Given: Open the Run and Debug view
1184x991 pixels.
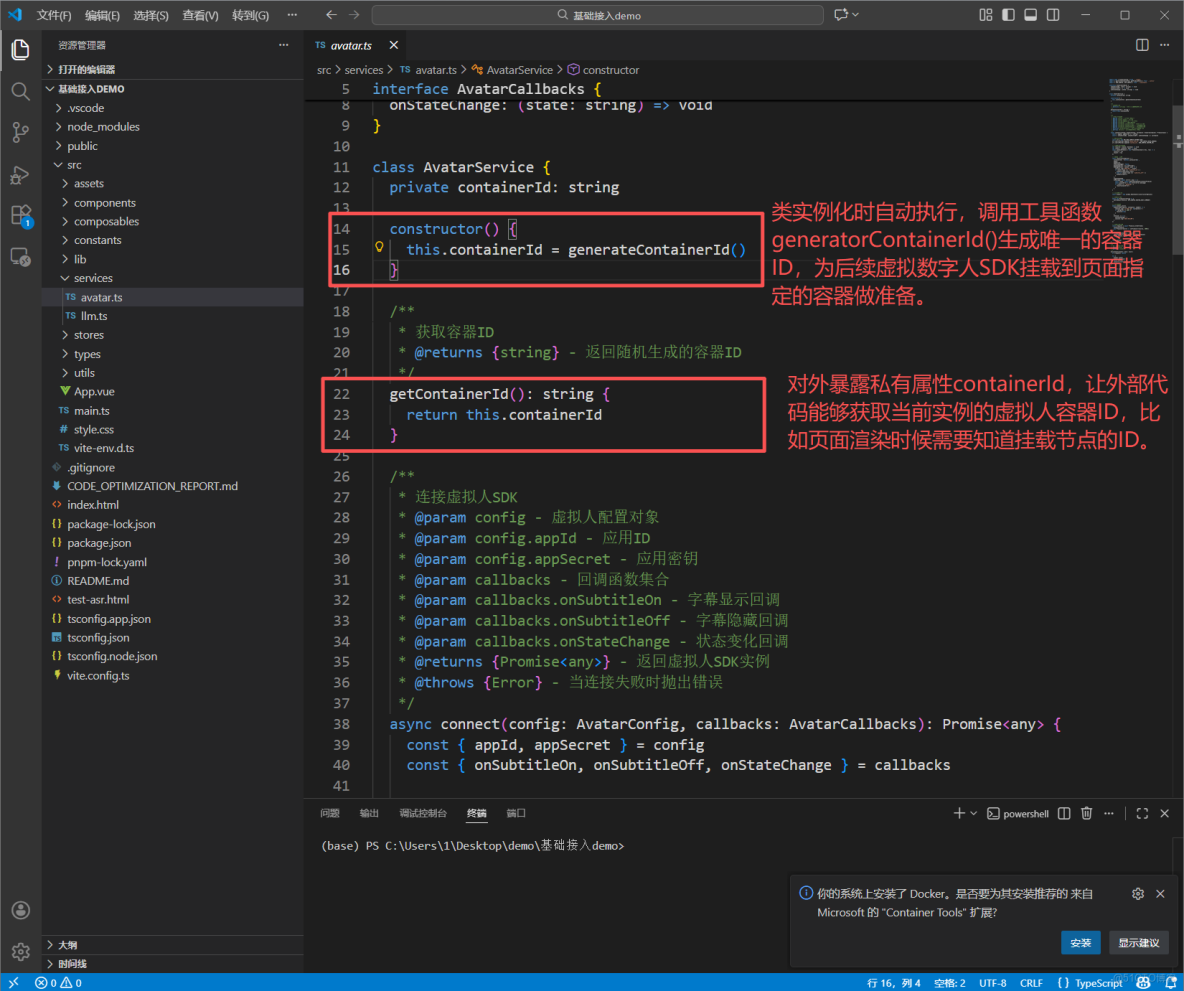Looking at the screenshot, I should pos(20,174).
